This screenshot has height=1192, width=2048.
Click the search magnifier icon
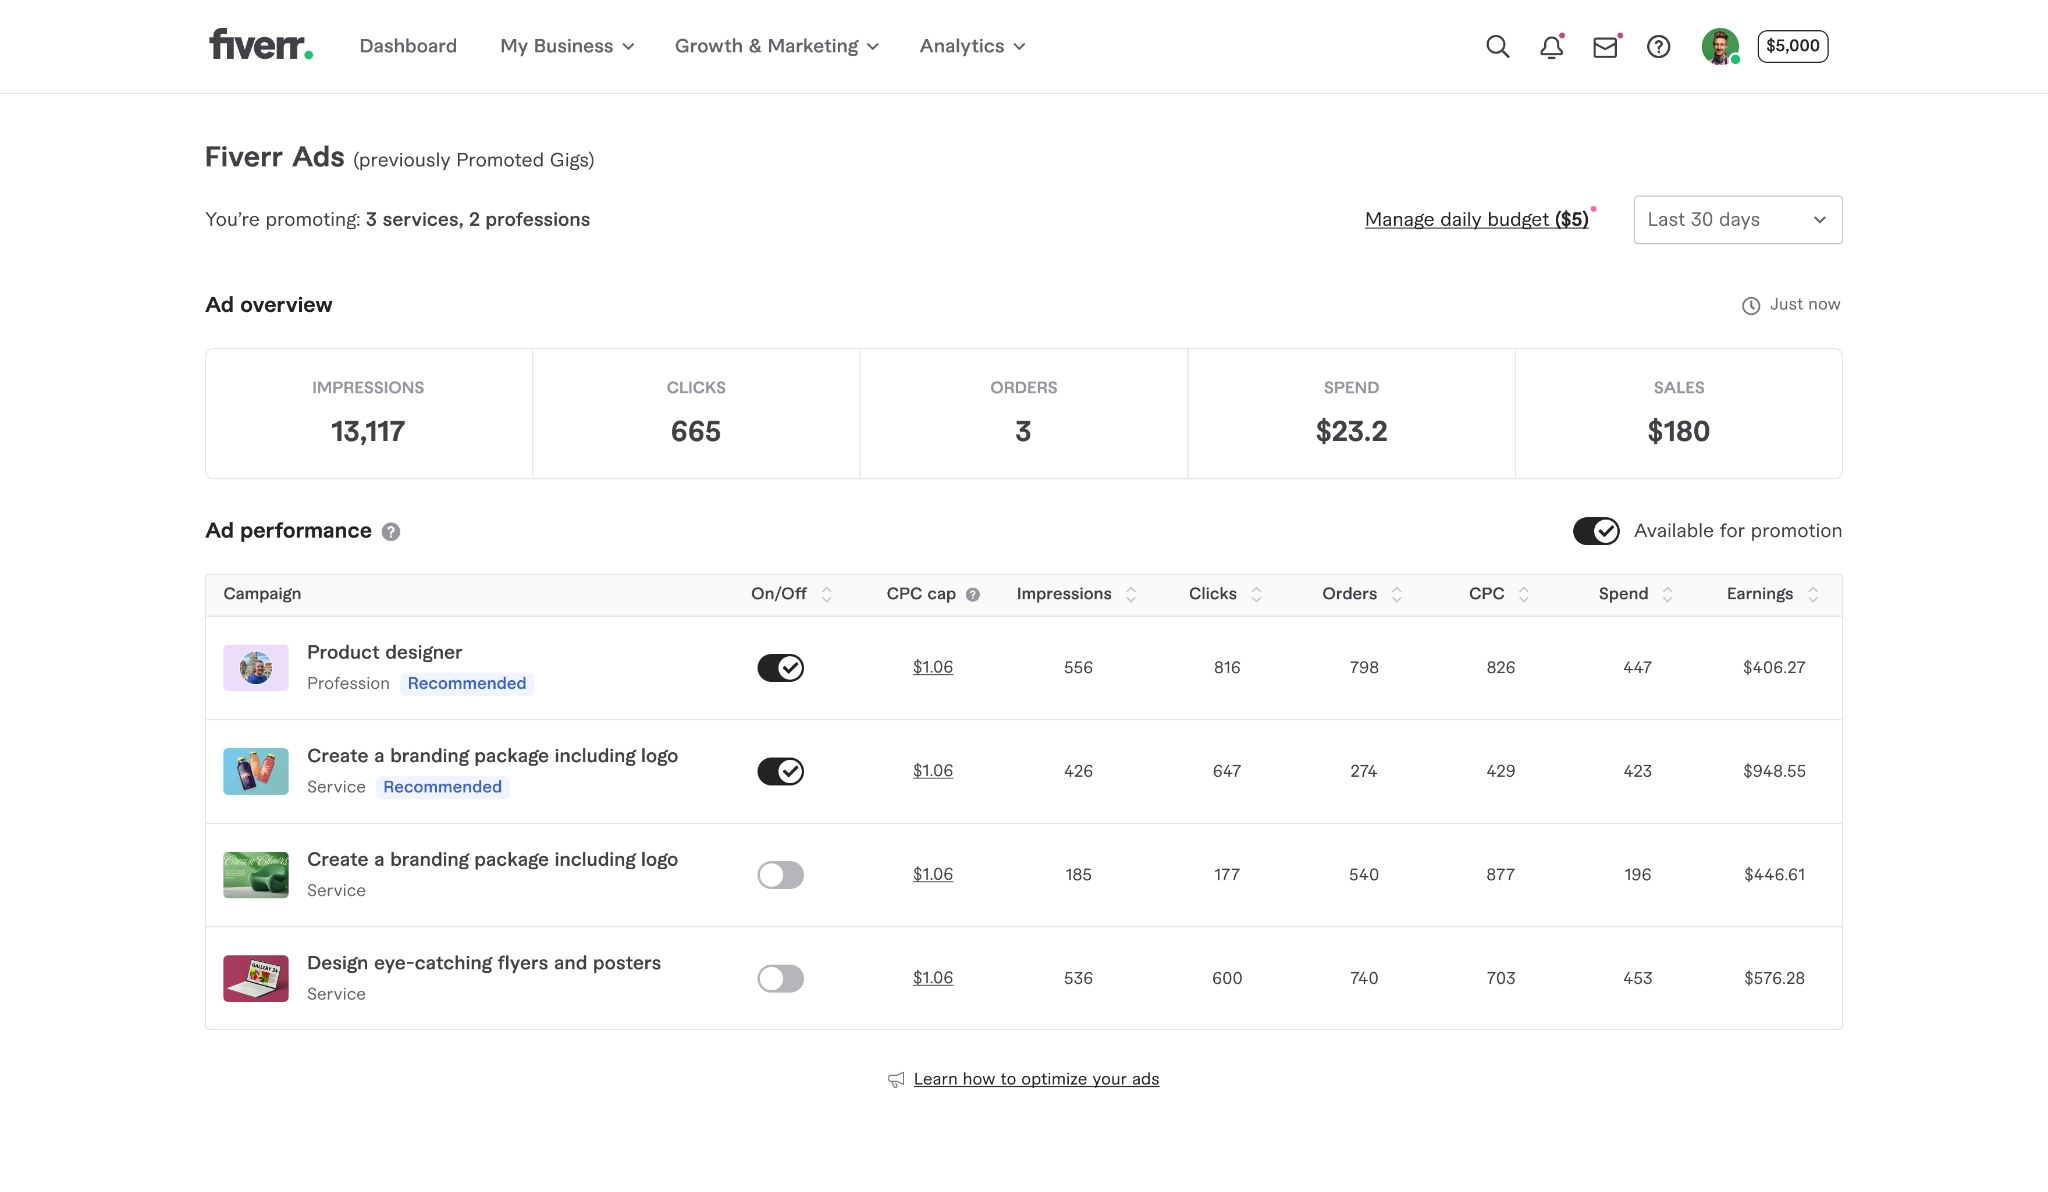coord(1497,46)
